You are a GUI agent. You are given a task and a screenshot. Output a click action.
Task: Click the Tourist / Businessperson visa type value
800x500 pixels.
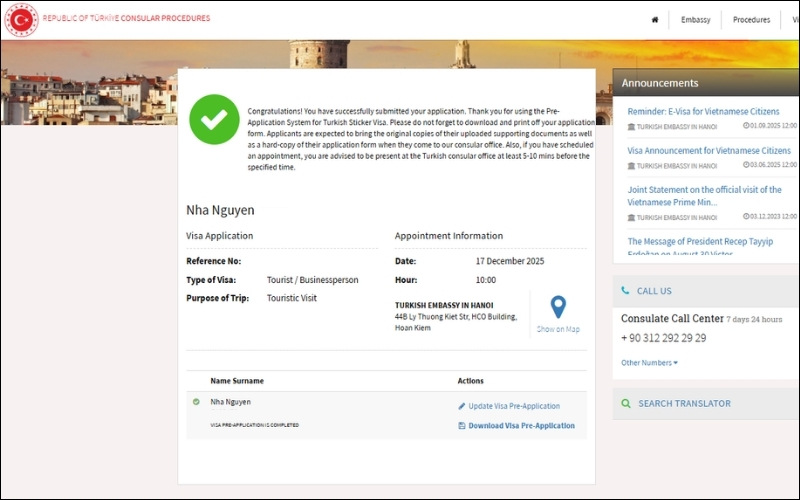click(312, 280)
